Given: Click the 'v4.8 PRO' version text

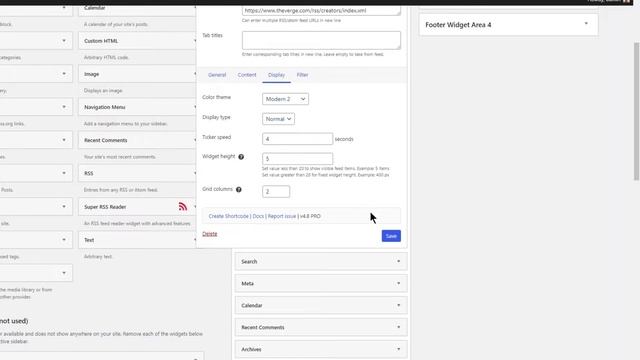Looking at the screenshot, I should click(310, 216).
